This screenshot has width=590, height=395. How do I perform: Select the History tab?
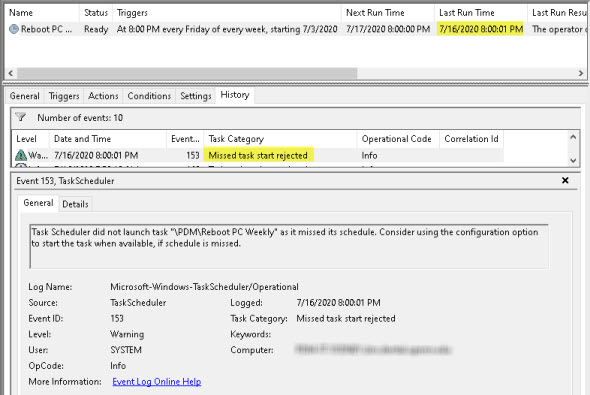click(235, 95)
